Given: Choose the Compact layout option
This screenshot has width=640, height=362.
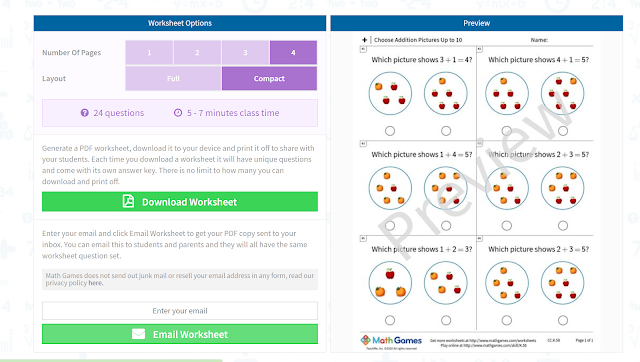Looking at the screenshot, I should 269,78.
